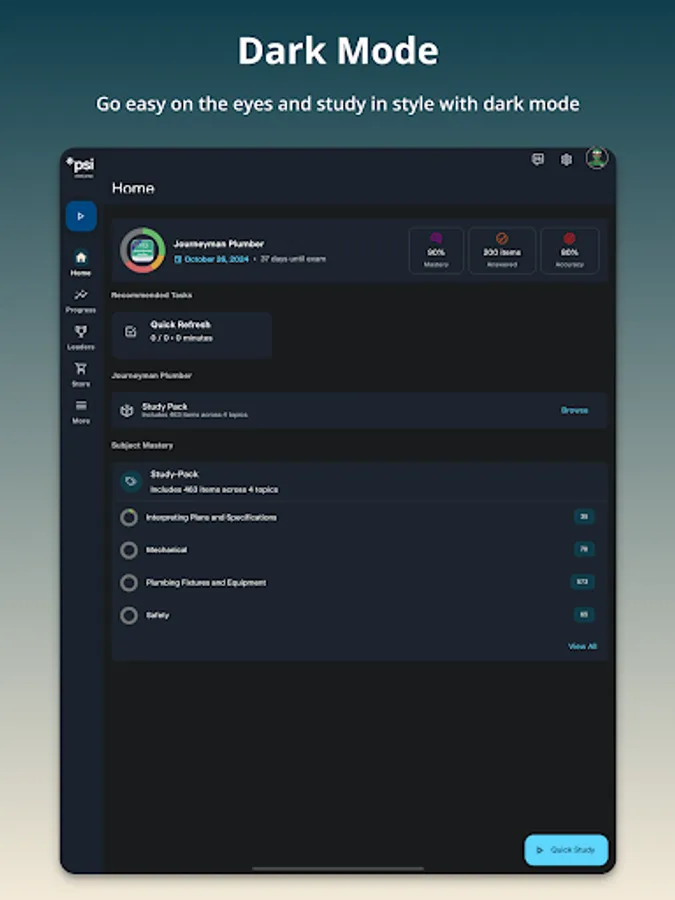Click the Study-Pack includes items text
The height and width of the screenshot is (900, 675).
click(x=214, y=490)
